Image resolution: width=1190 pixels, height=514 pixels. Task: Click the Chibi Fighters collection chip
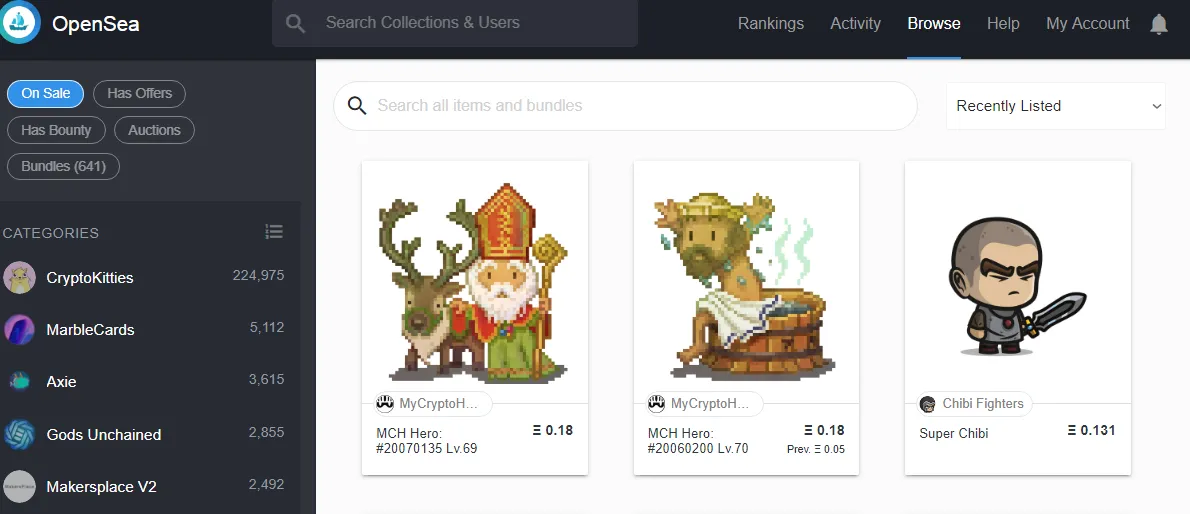pos(974,404)
